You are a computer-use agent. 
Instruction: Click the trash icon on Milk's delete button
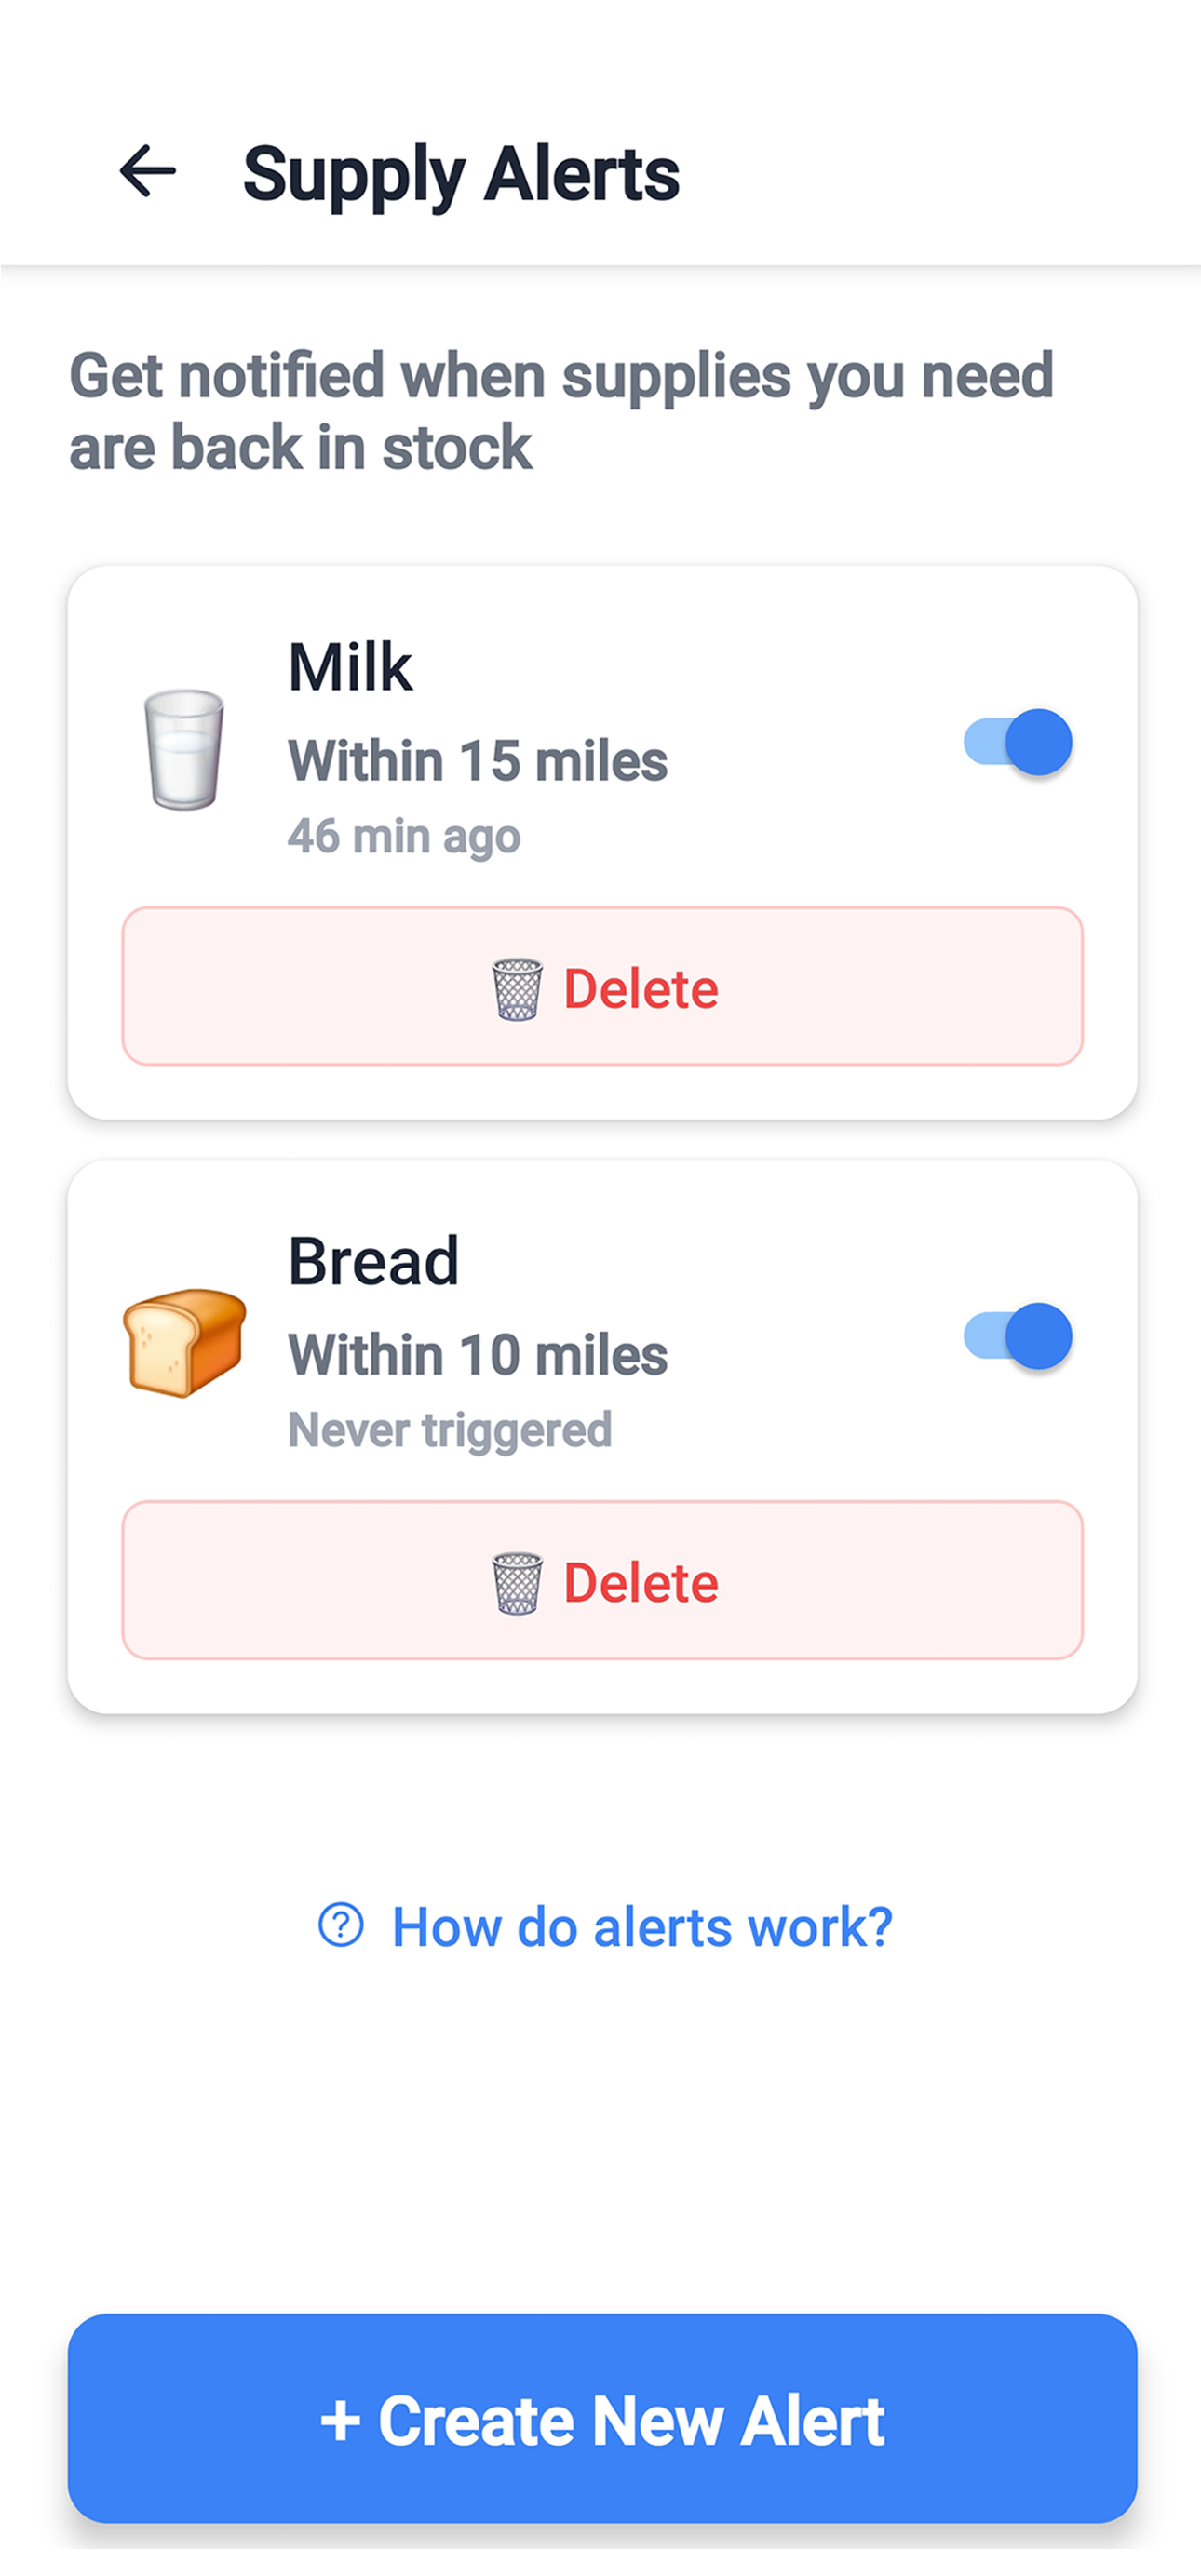point(517,989)
